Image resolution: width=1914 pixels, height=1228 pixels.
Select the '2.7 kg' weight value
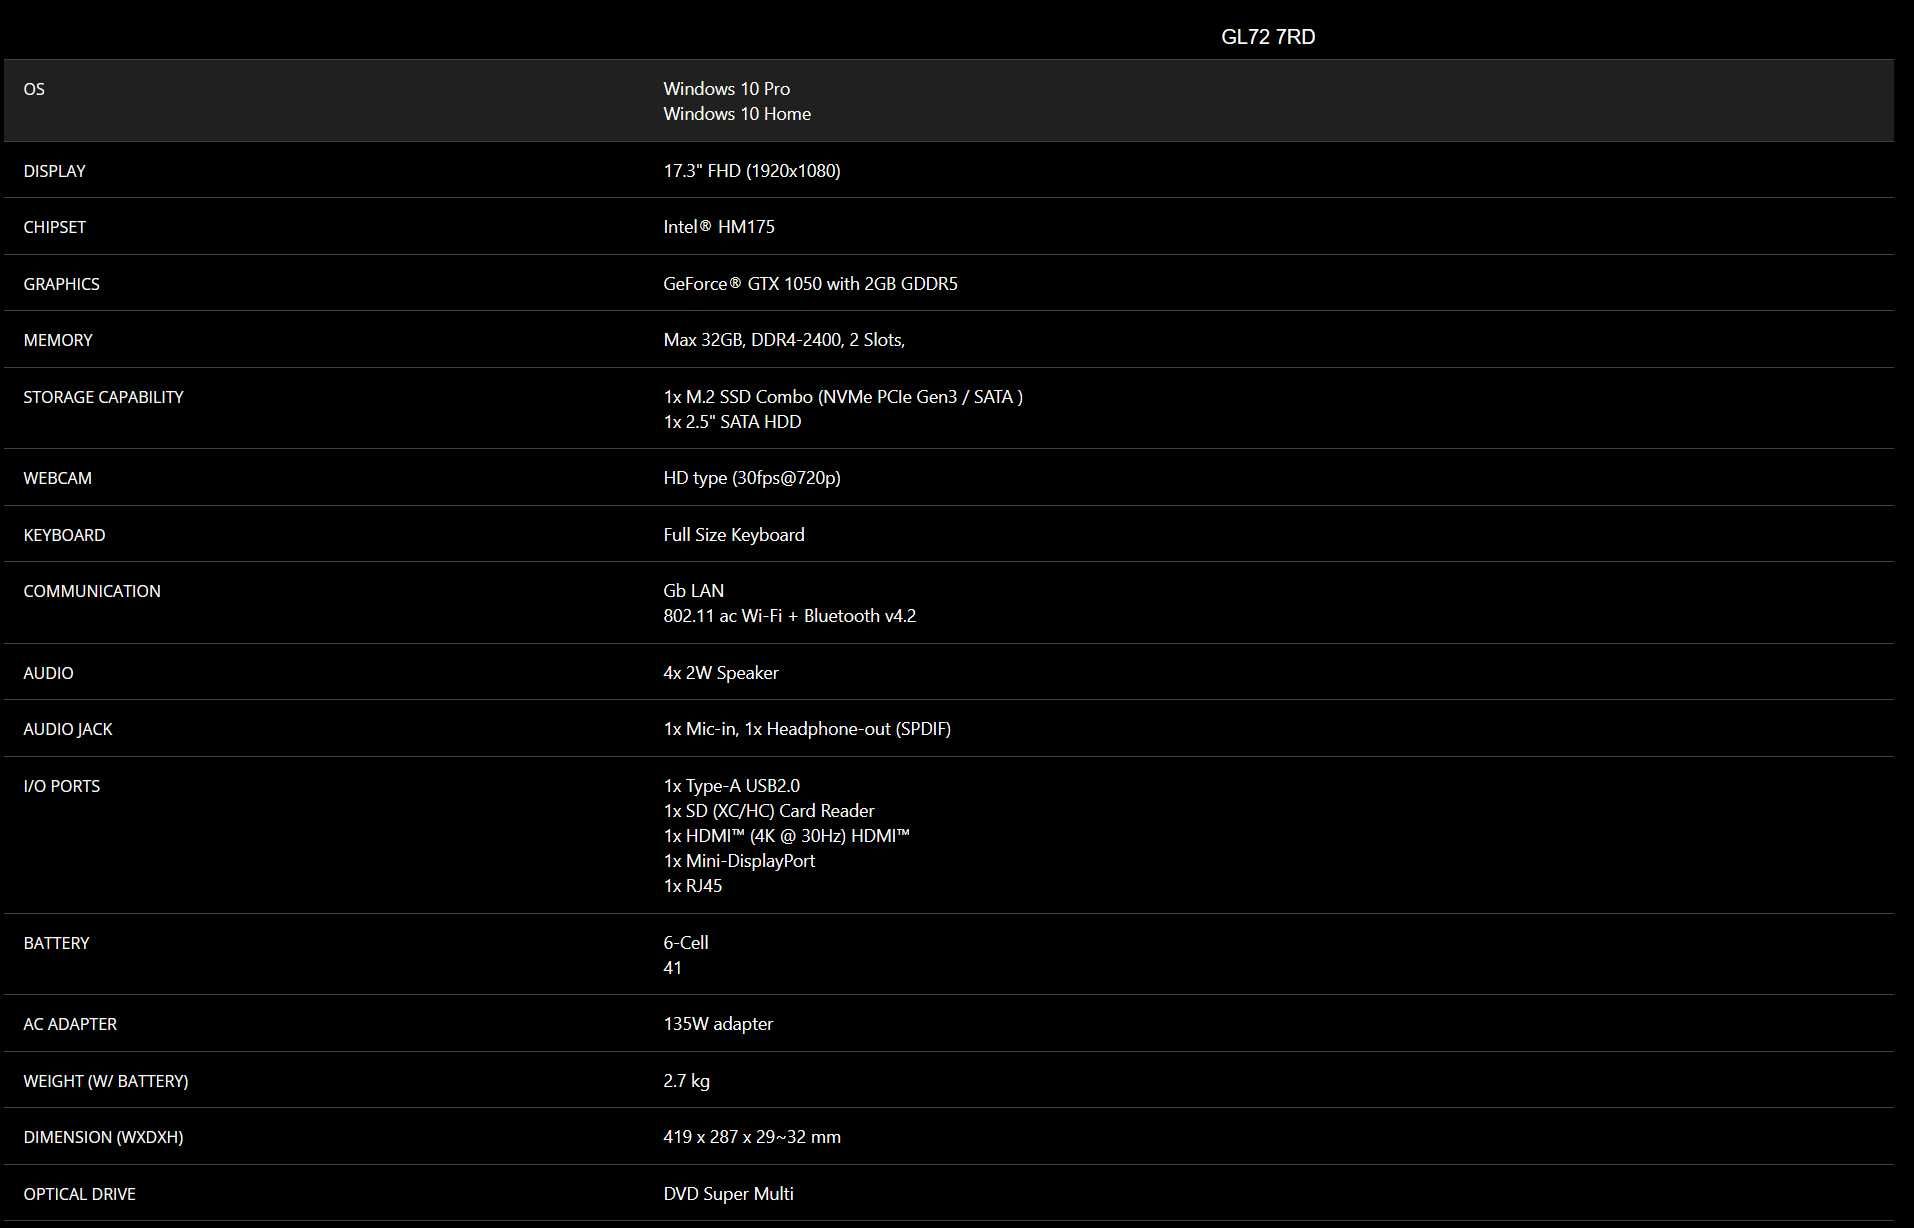pyautogui.click(x=686, y=1081)
